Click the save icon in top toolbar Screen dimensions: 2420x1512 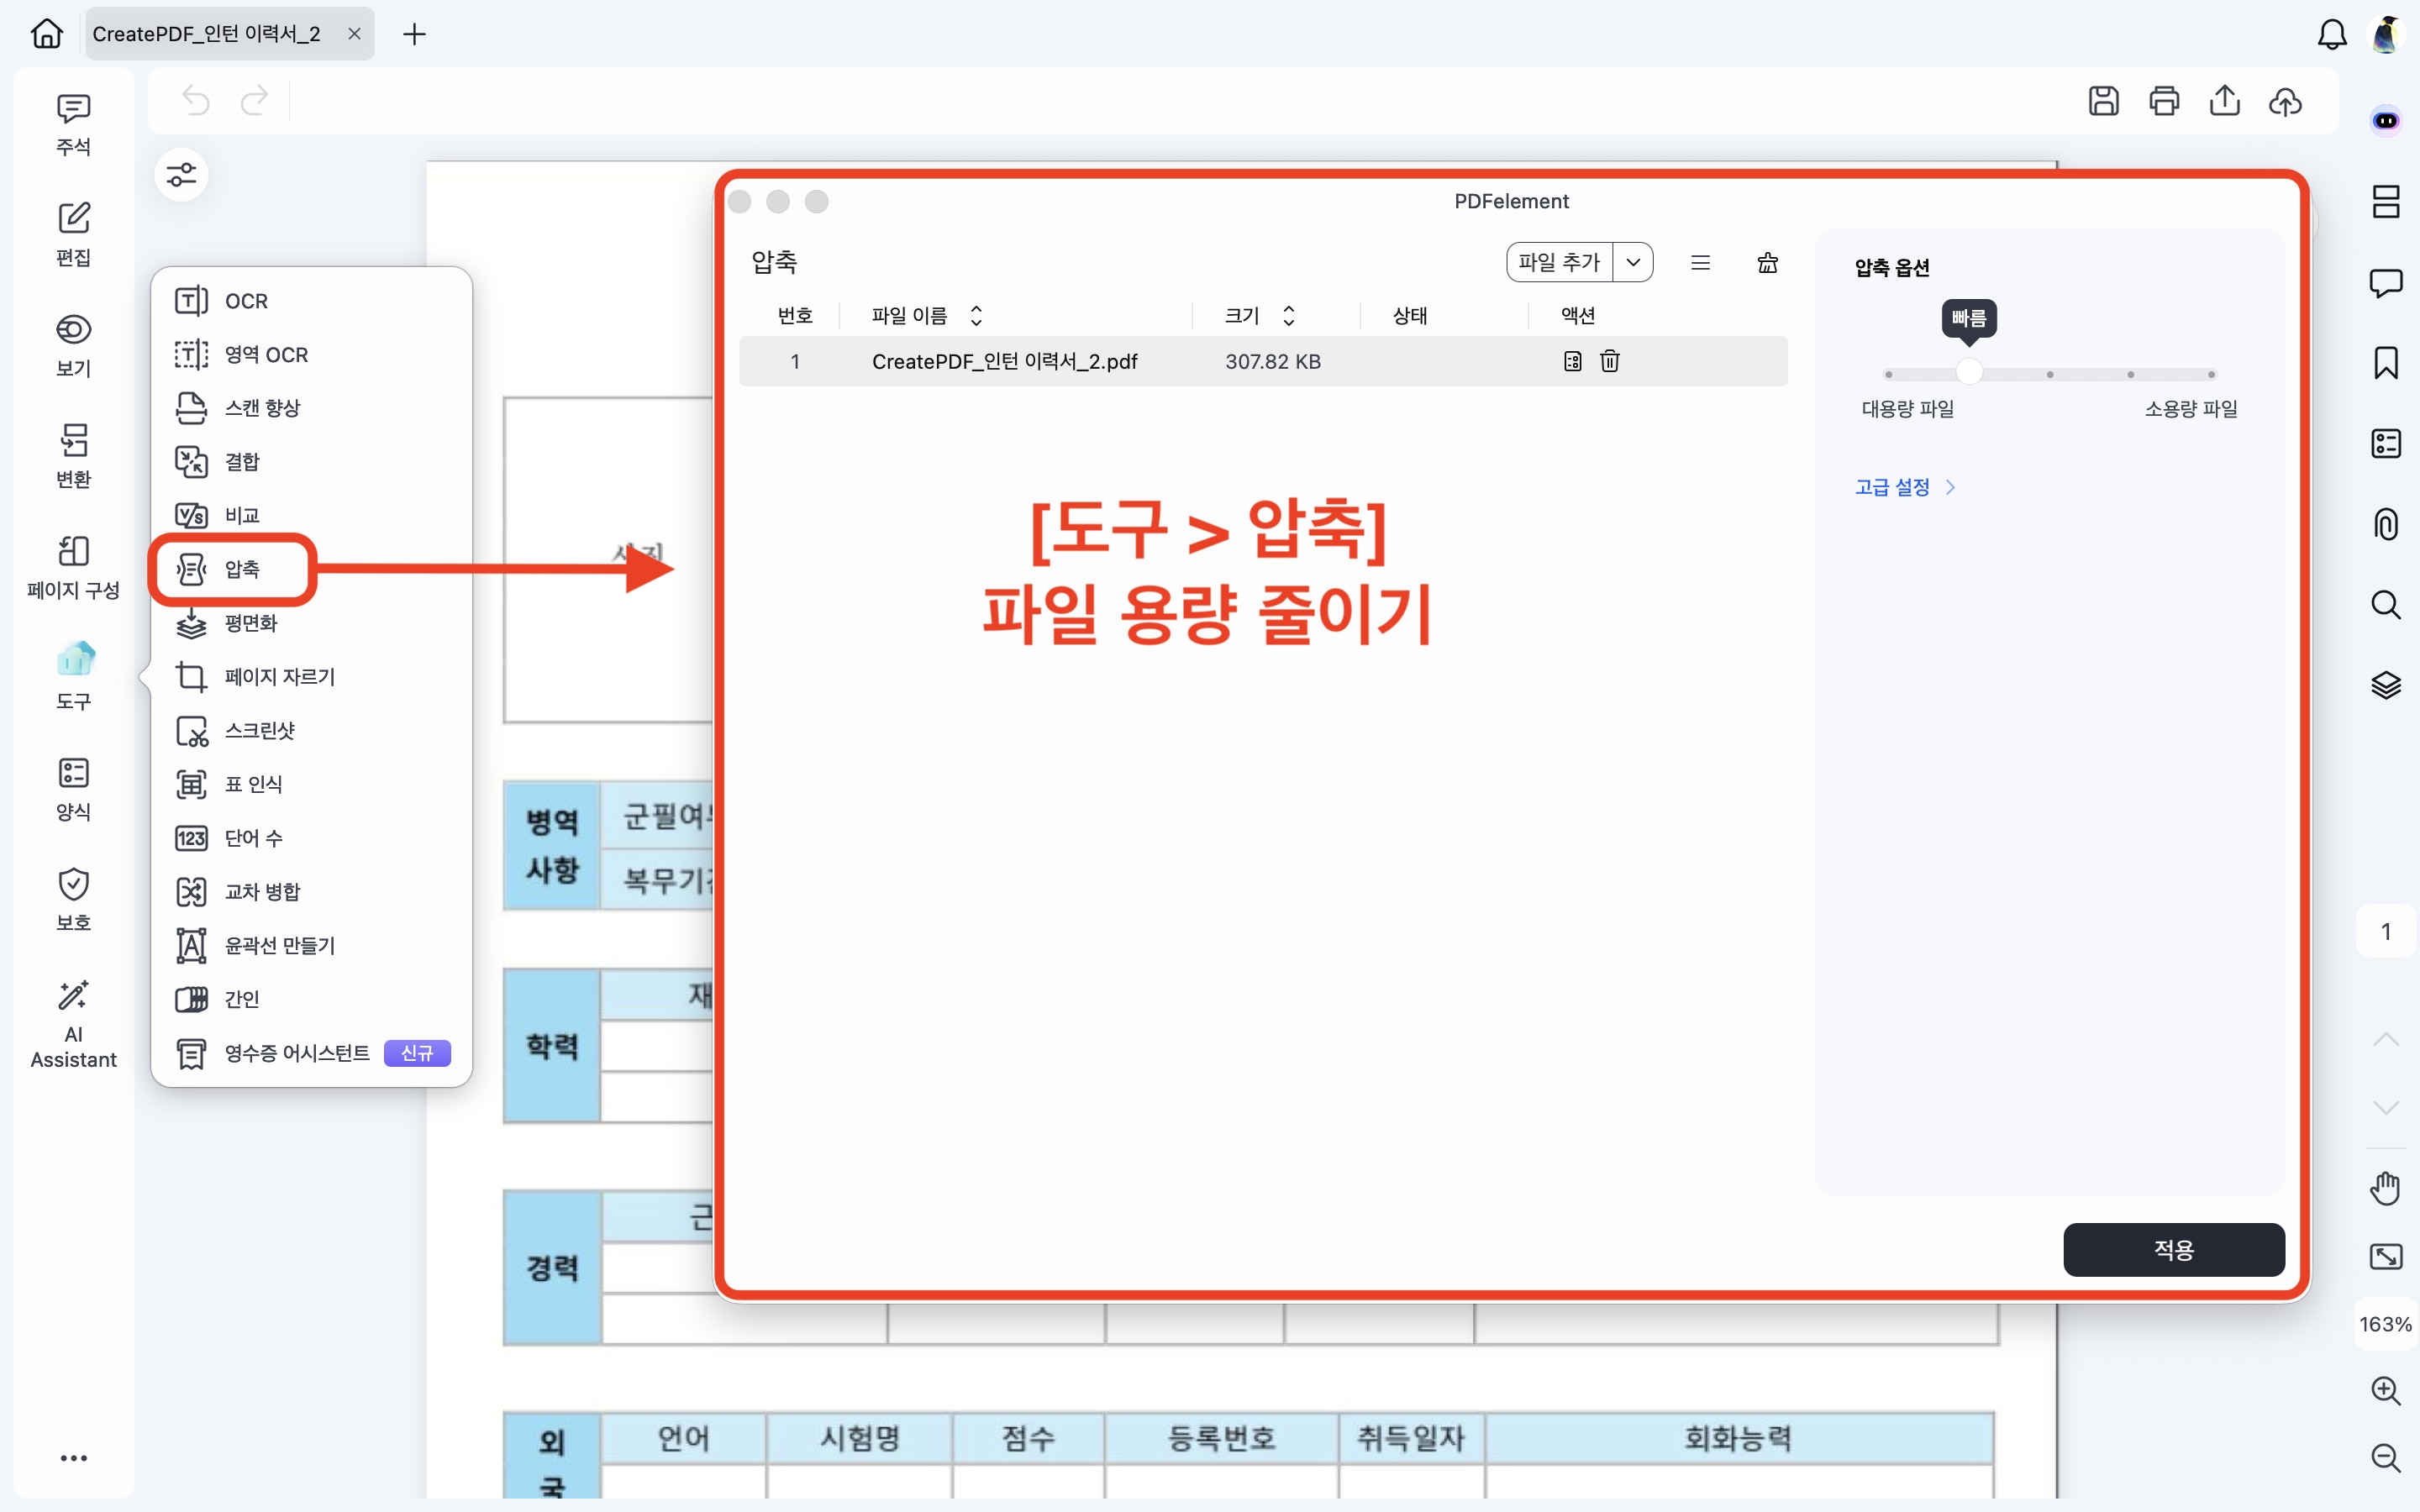point(2103,101)
